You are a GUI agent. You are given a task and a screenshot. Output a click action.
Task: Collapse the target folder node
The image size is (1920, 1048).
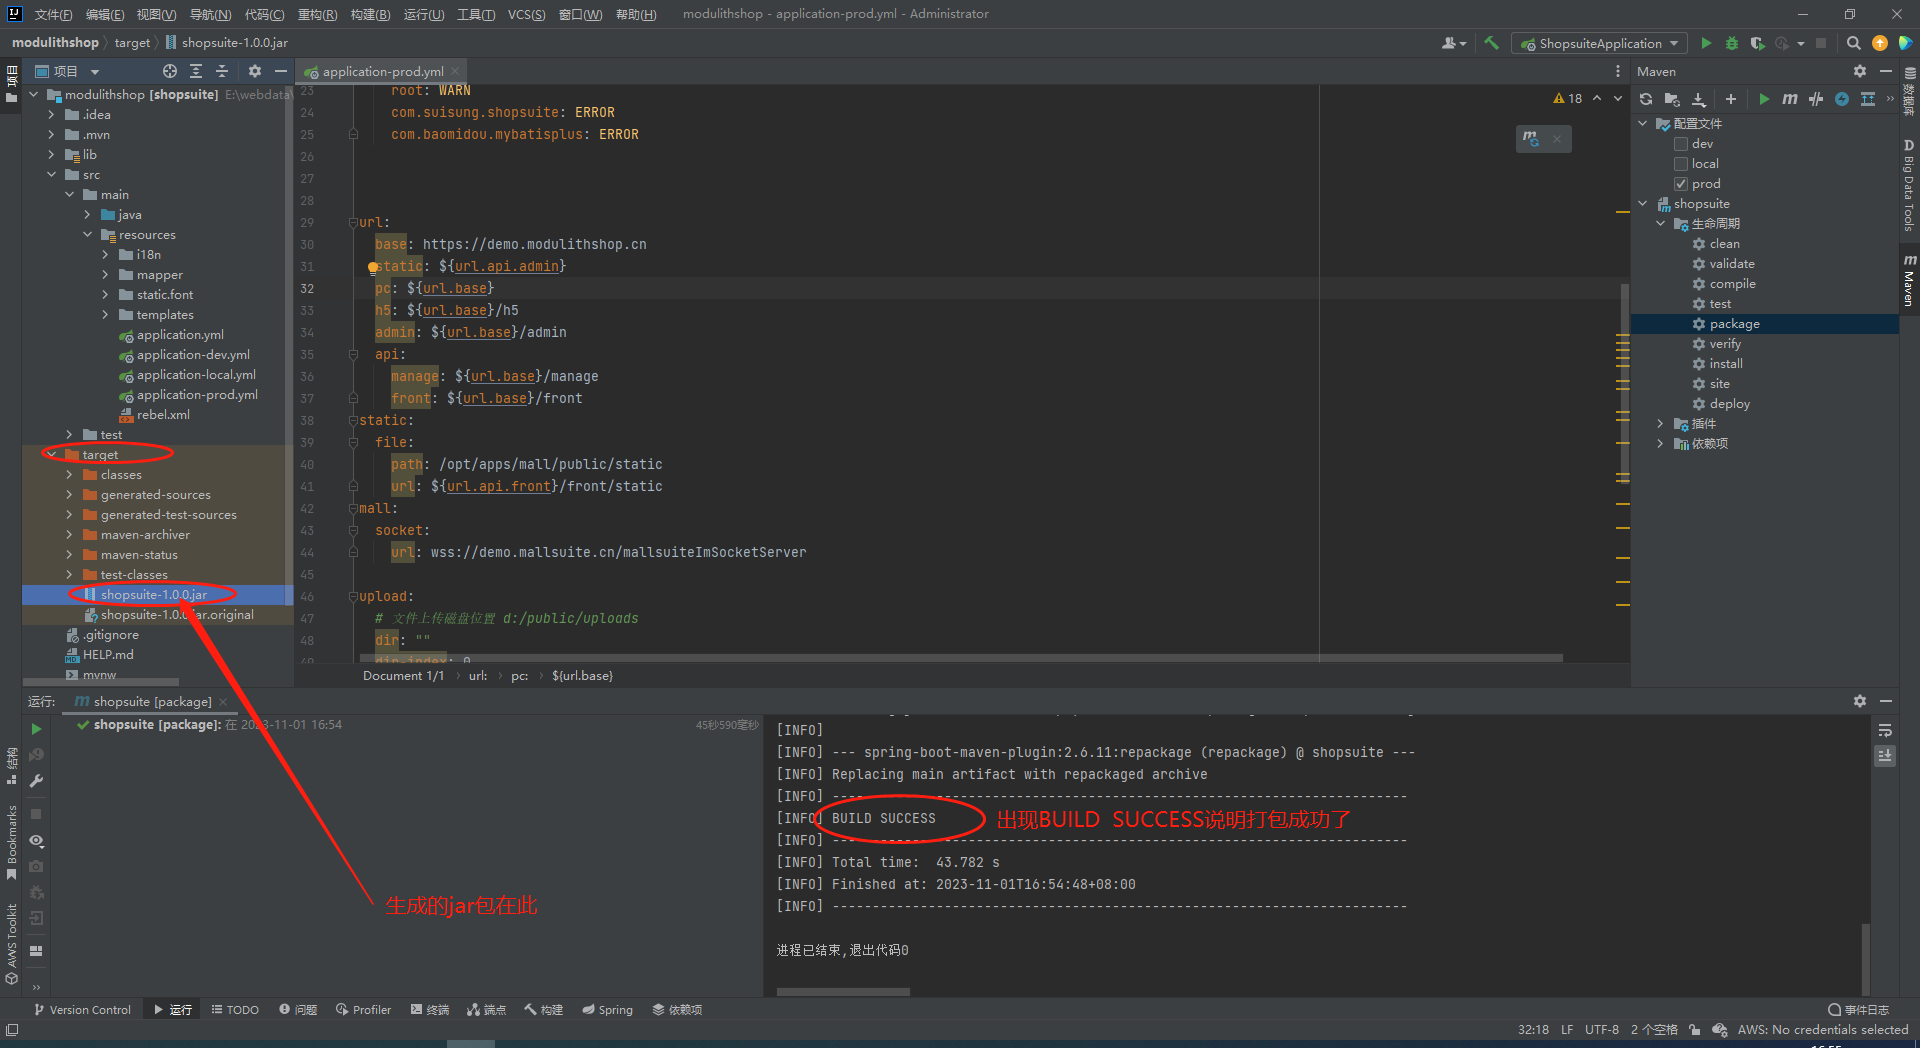coord(51,455)
